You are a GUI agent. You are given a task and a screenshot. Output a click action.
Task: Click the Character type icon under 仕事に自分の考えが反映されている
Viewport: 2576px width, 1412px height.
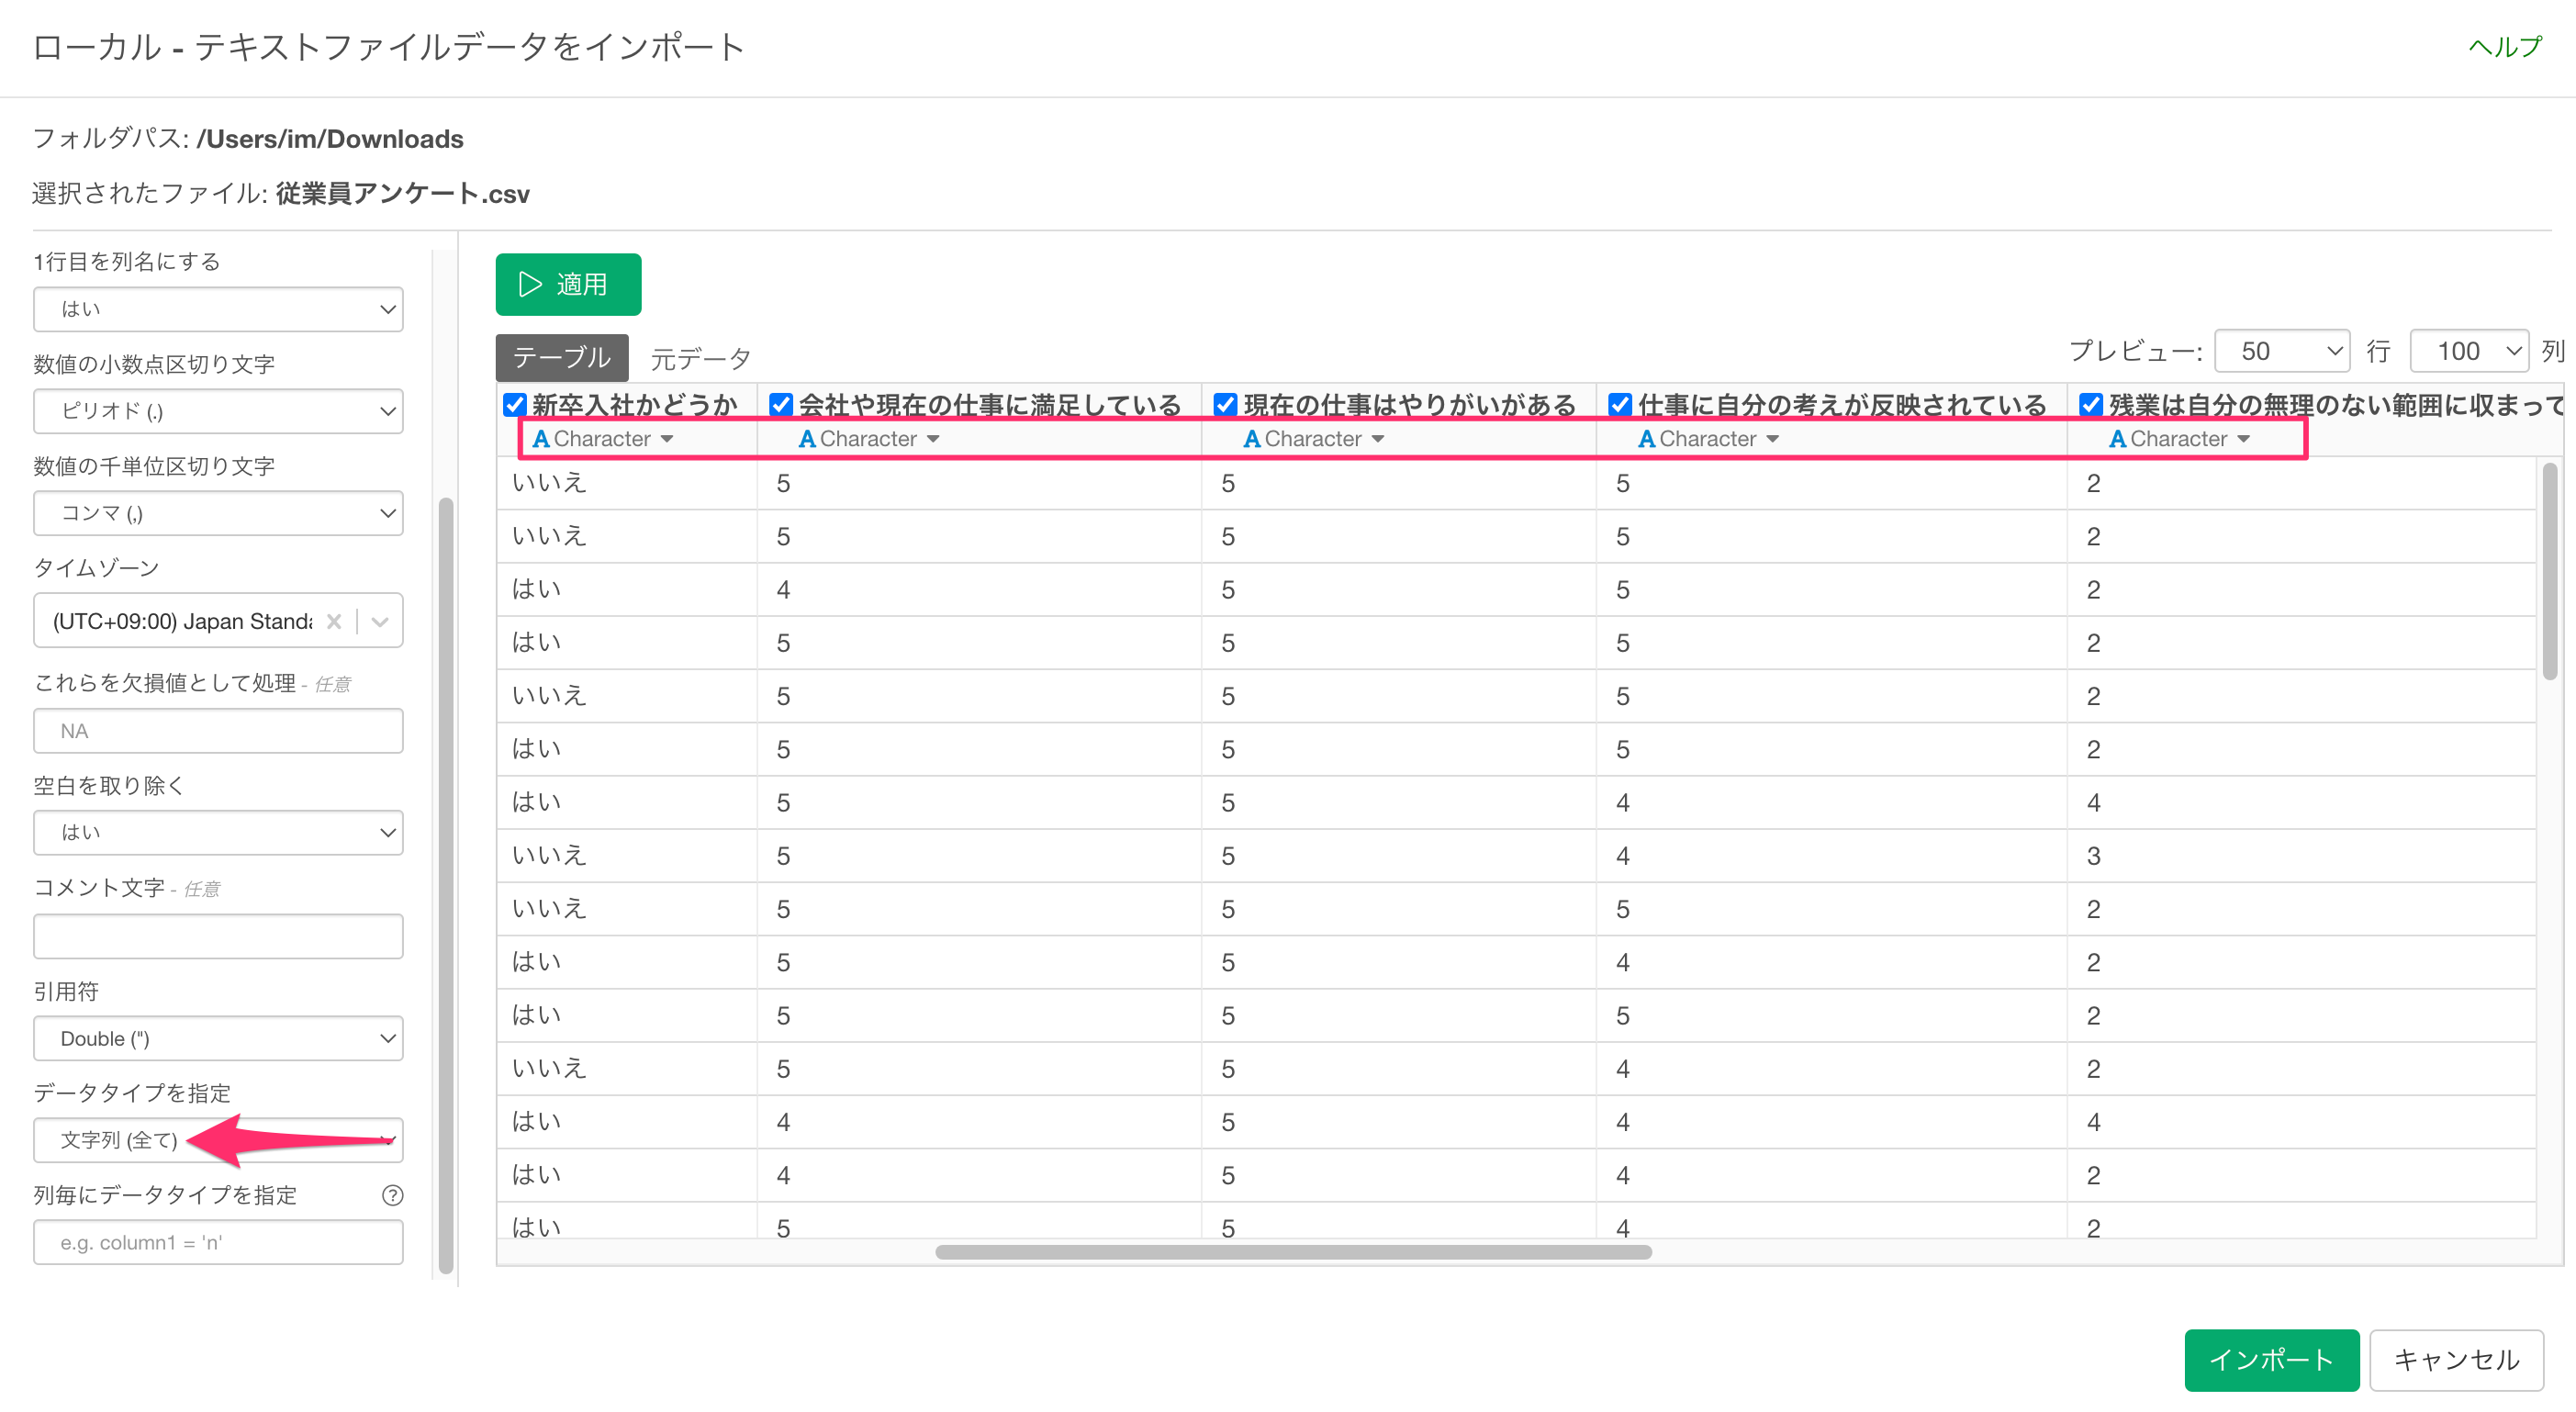coord(1647,439)
